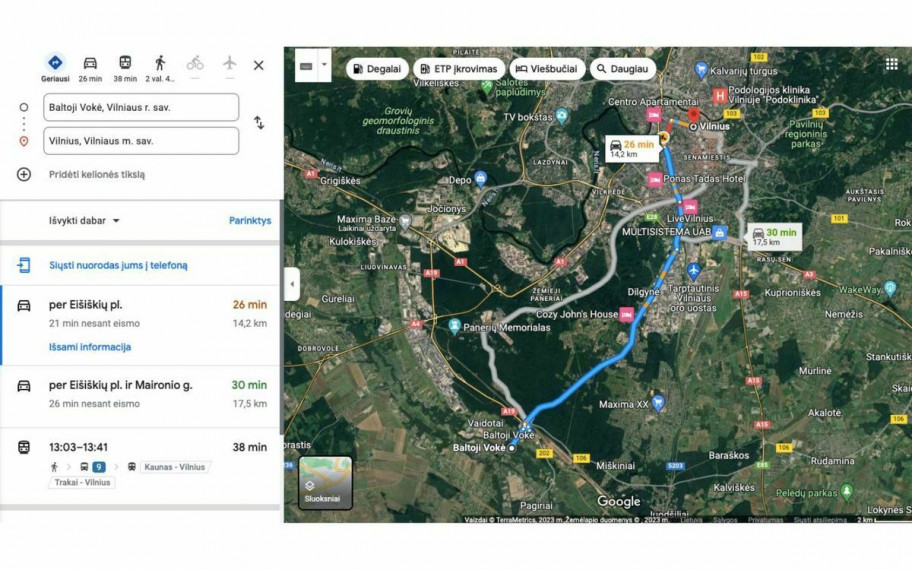The height and width of the screenshot is (570, 912).
Task: Collapse the side panel arrow
Action: click(292, 284)
